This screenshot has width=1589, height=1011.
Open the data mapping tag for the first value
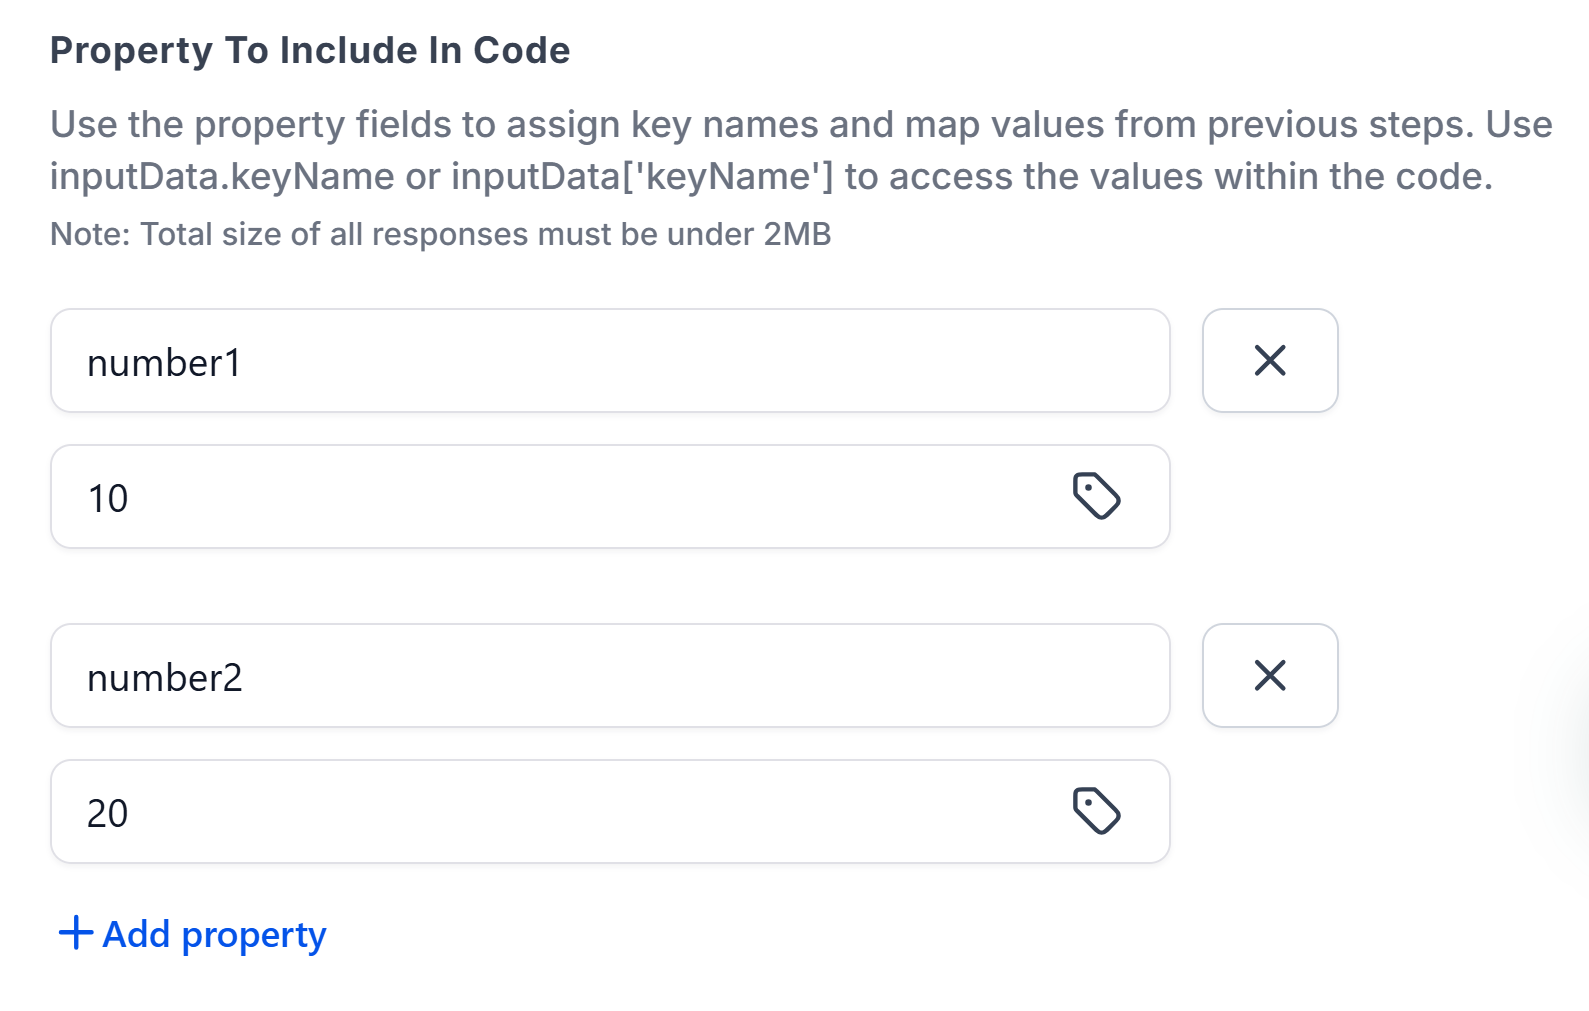tap(1096, 497)
